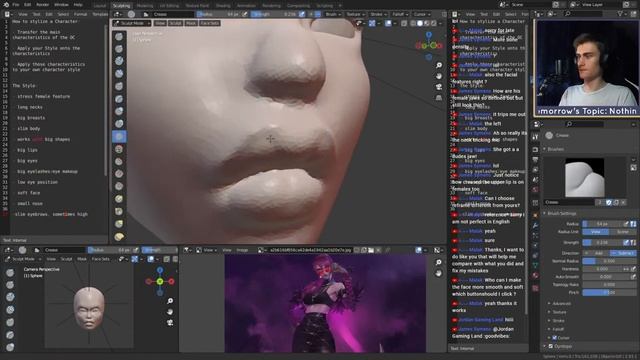Expand the Falloff subpanel in properties
640x360 pixels.
click(x=557, y=329)
